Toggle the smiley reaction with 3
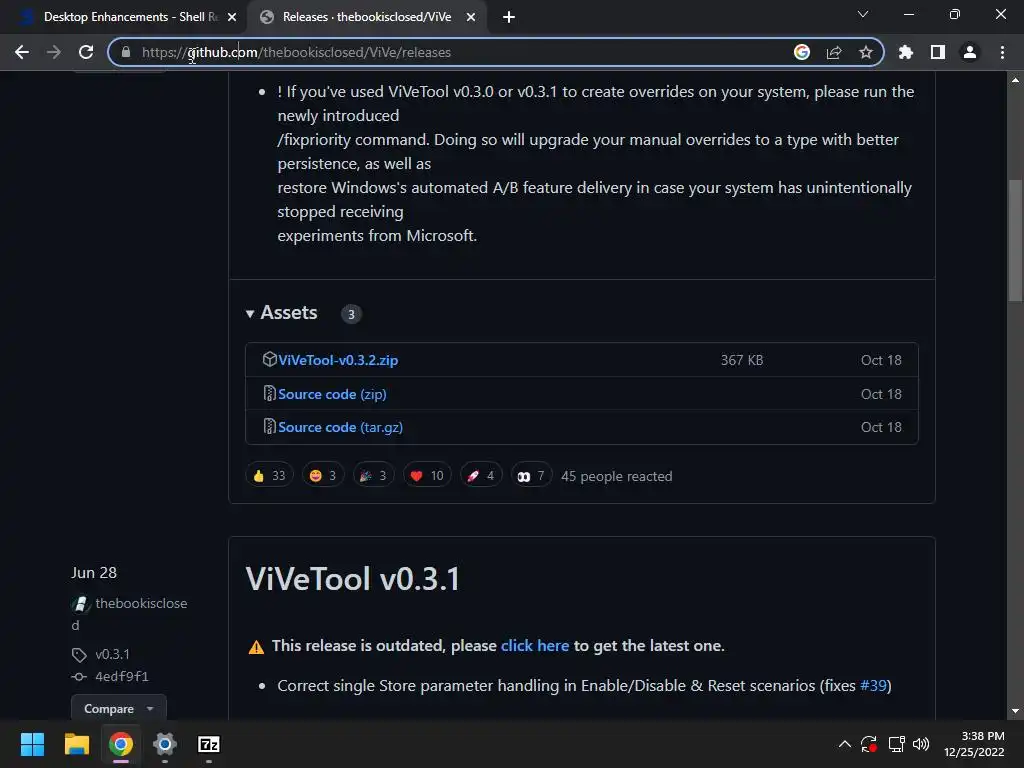The image size is (1024, 768). [323, 475]
